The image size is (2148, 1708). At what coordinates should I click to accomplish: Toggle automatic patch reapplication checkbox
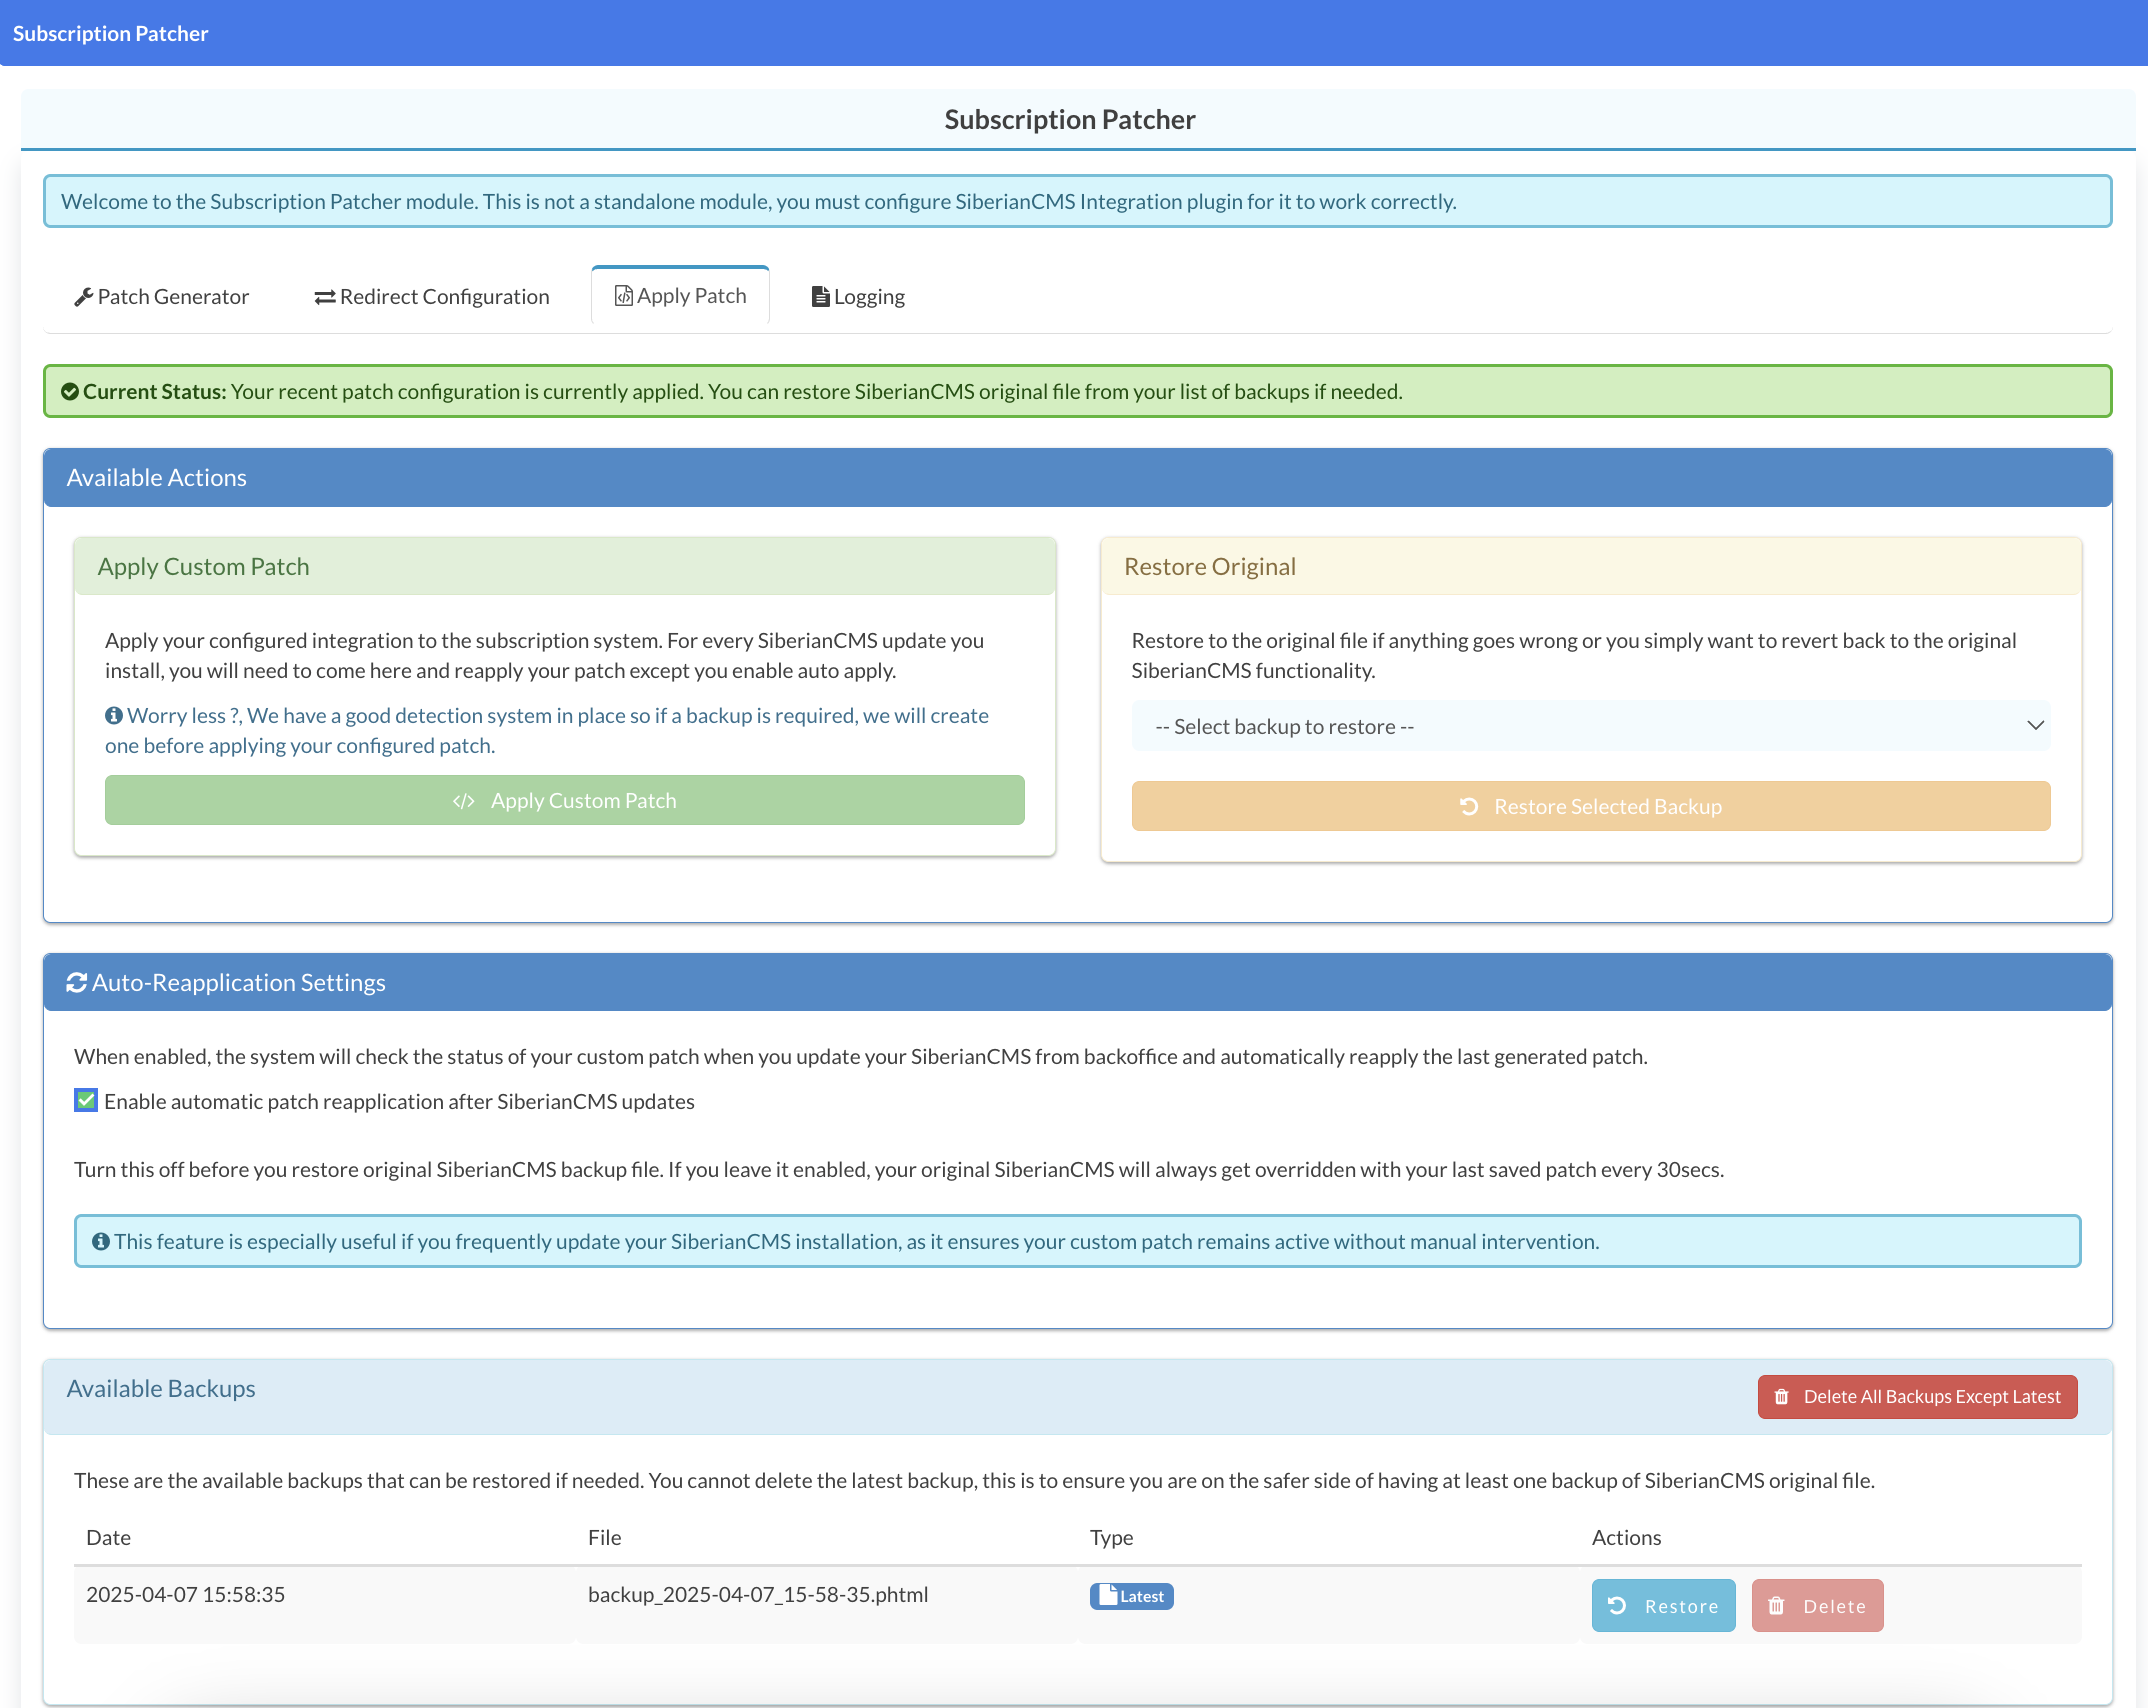pyautogui.click(x=86, y=1100)
